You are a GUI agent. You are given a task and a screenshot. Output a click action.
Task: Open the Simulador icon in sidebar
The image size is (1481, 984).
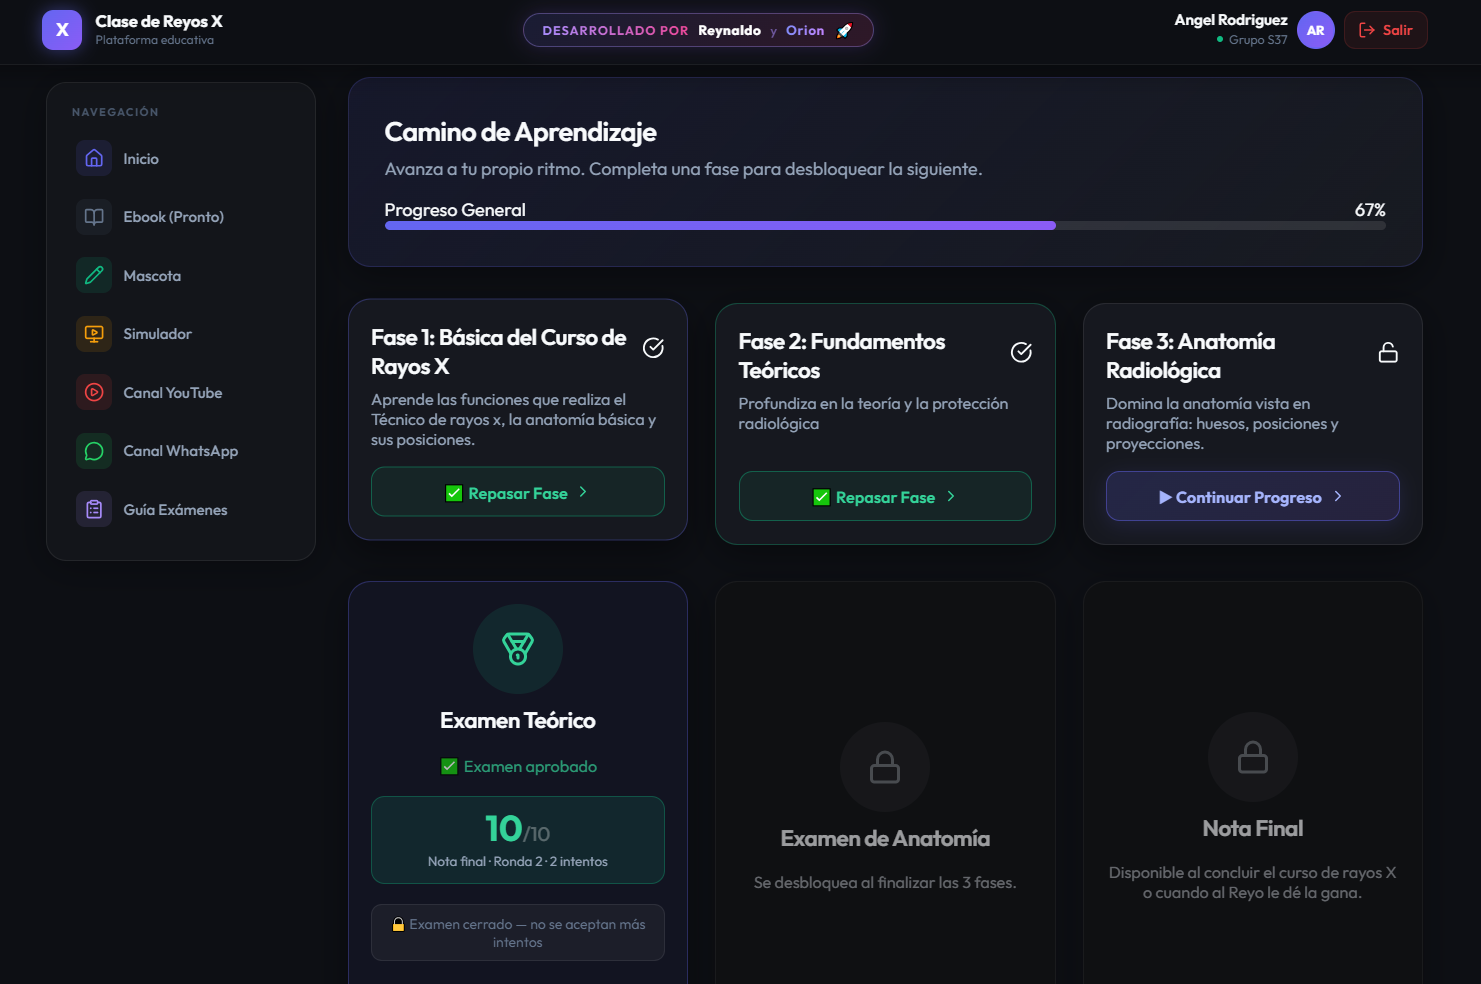93,333
